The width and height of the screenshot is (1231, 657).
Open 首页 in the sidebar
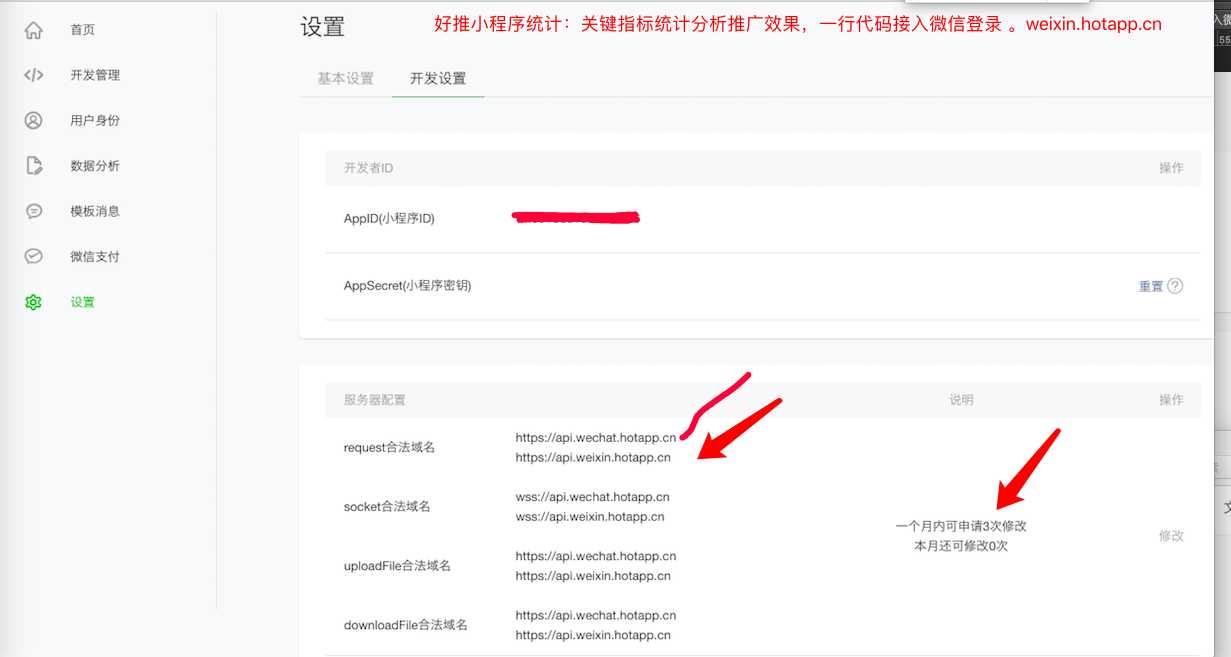(83, 30)
